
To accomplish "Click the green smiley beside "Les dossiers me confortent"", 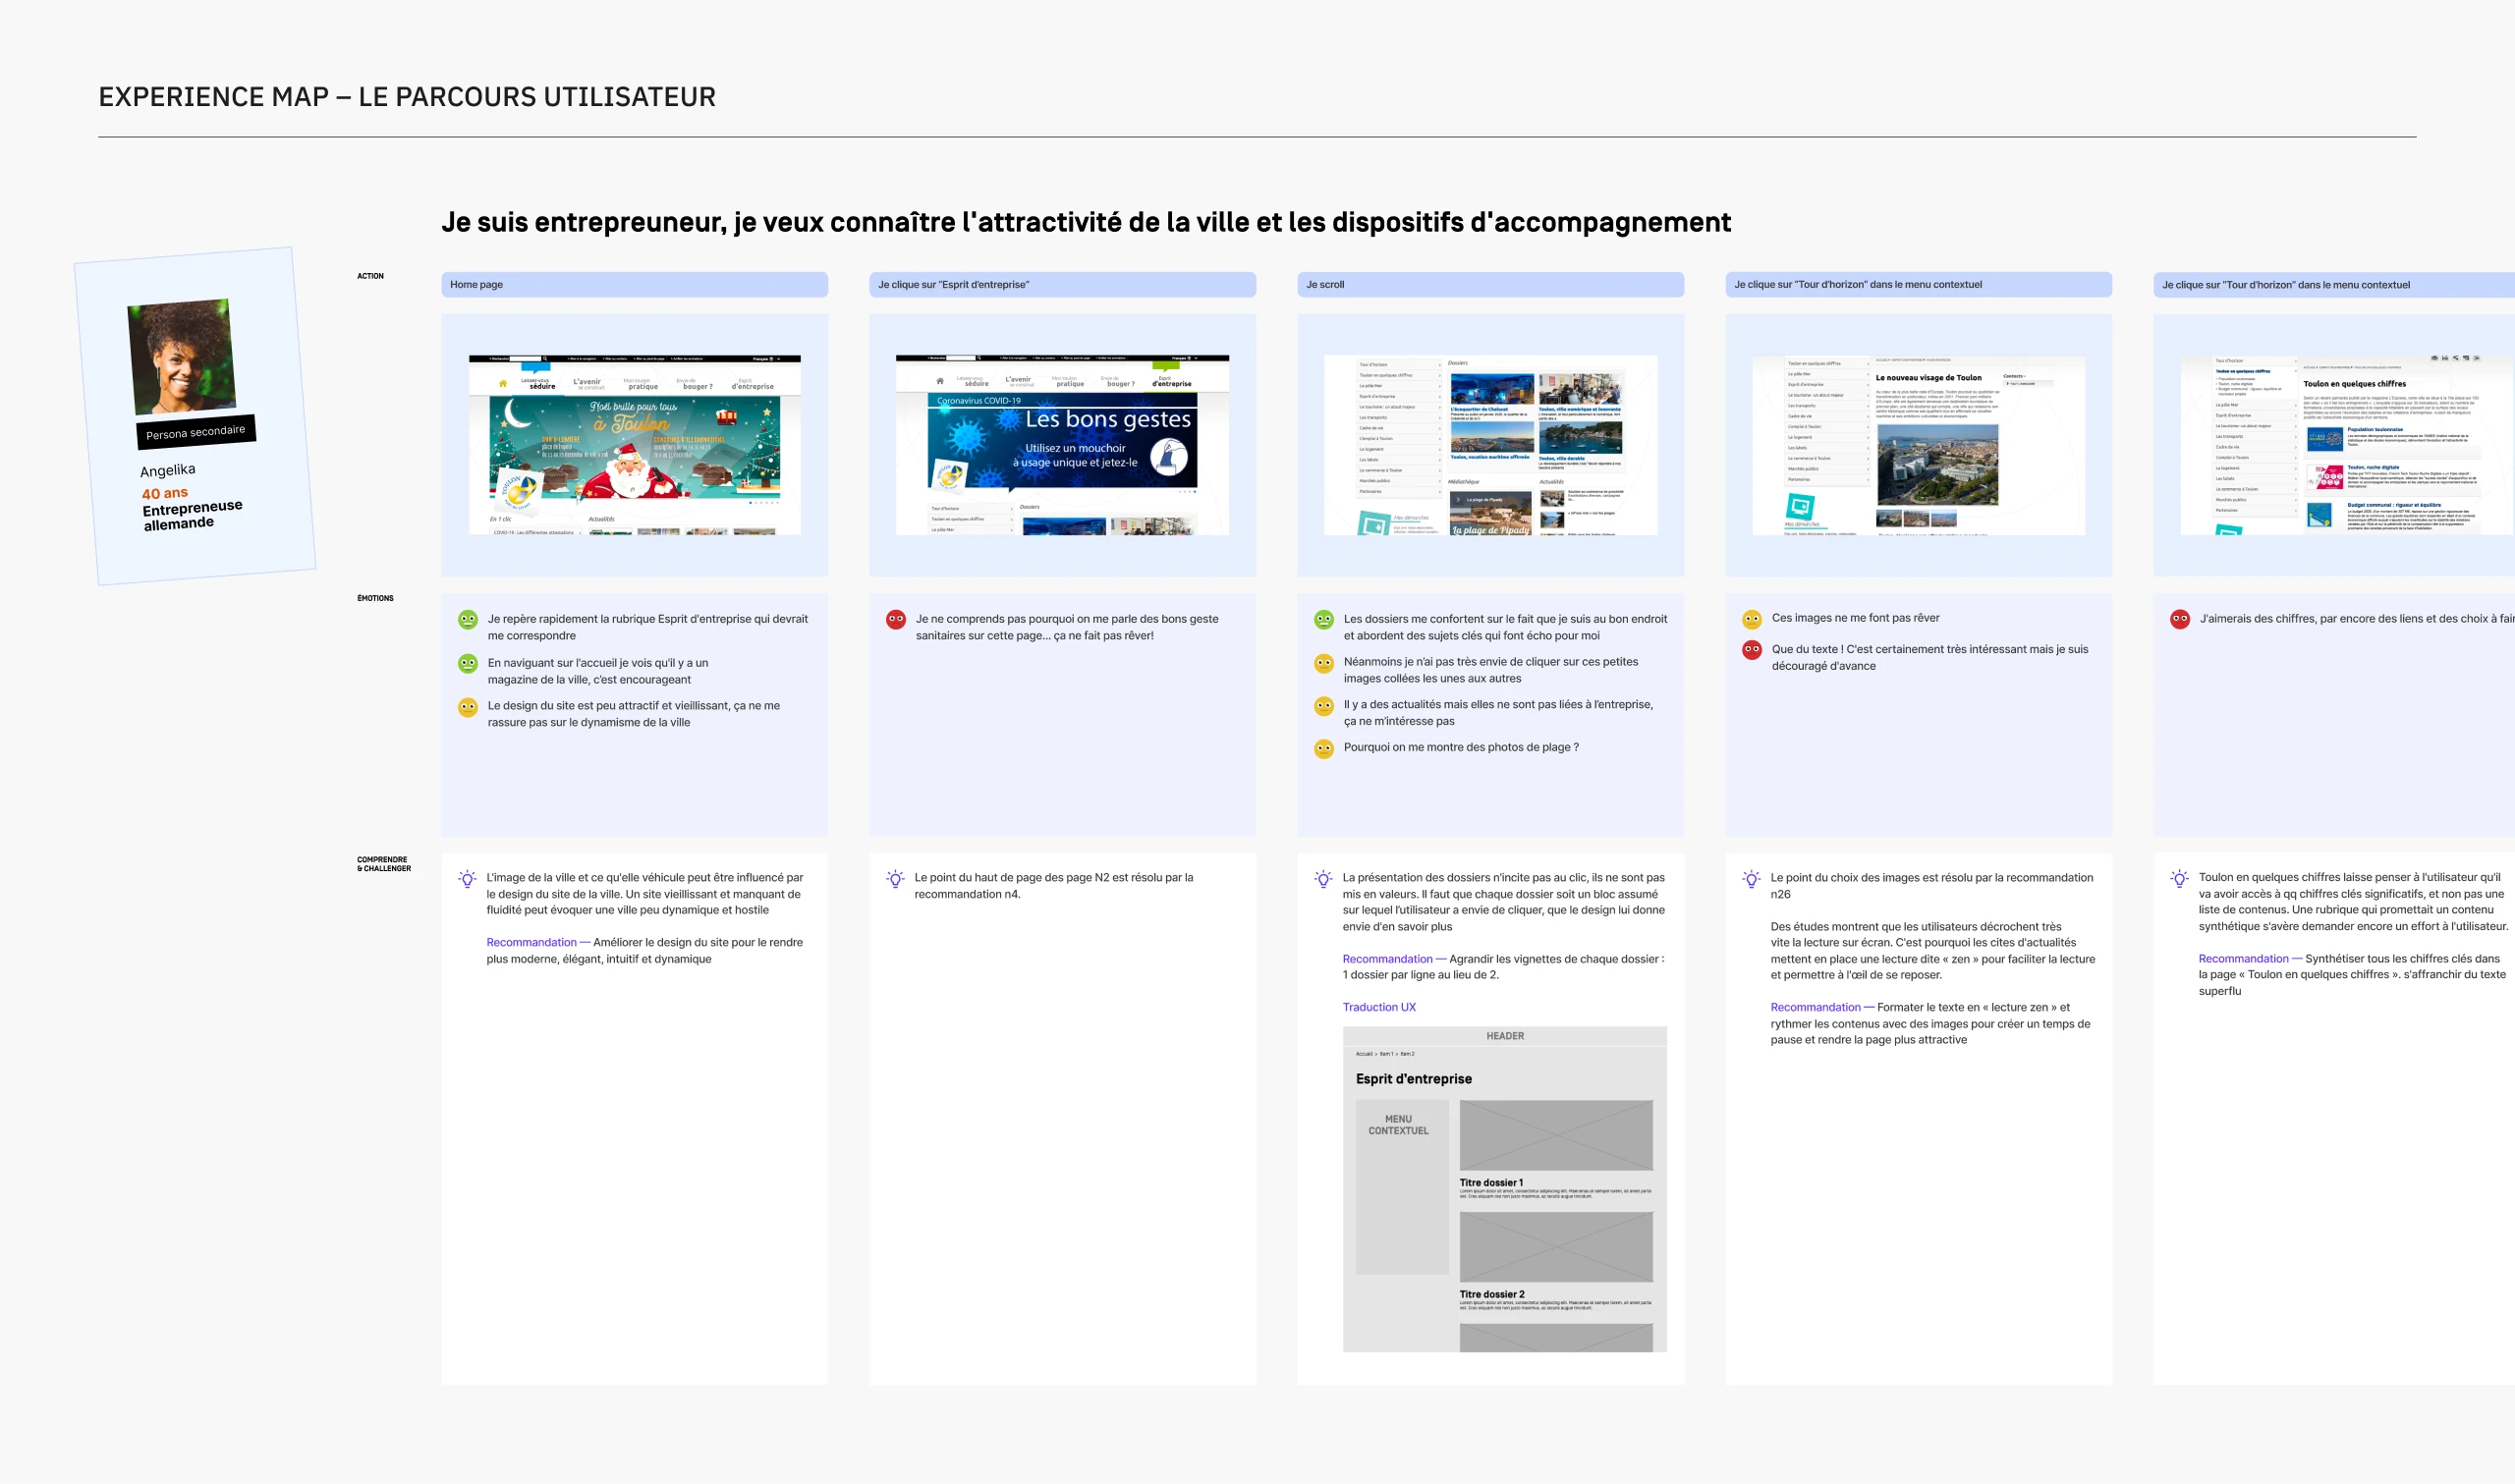I will pos(1324,619).
